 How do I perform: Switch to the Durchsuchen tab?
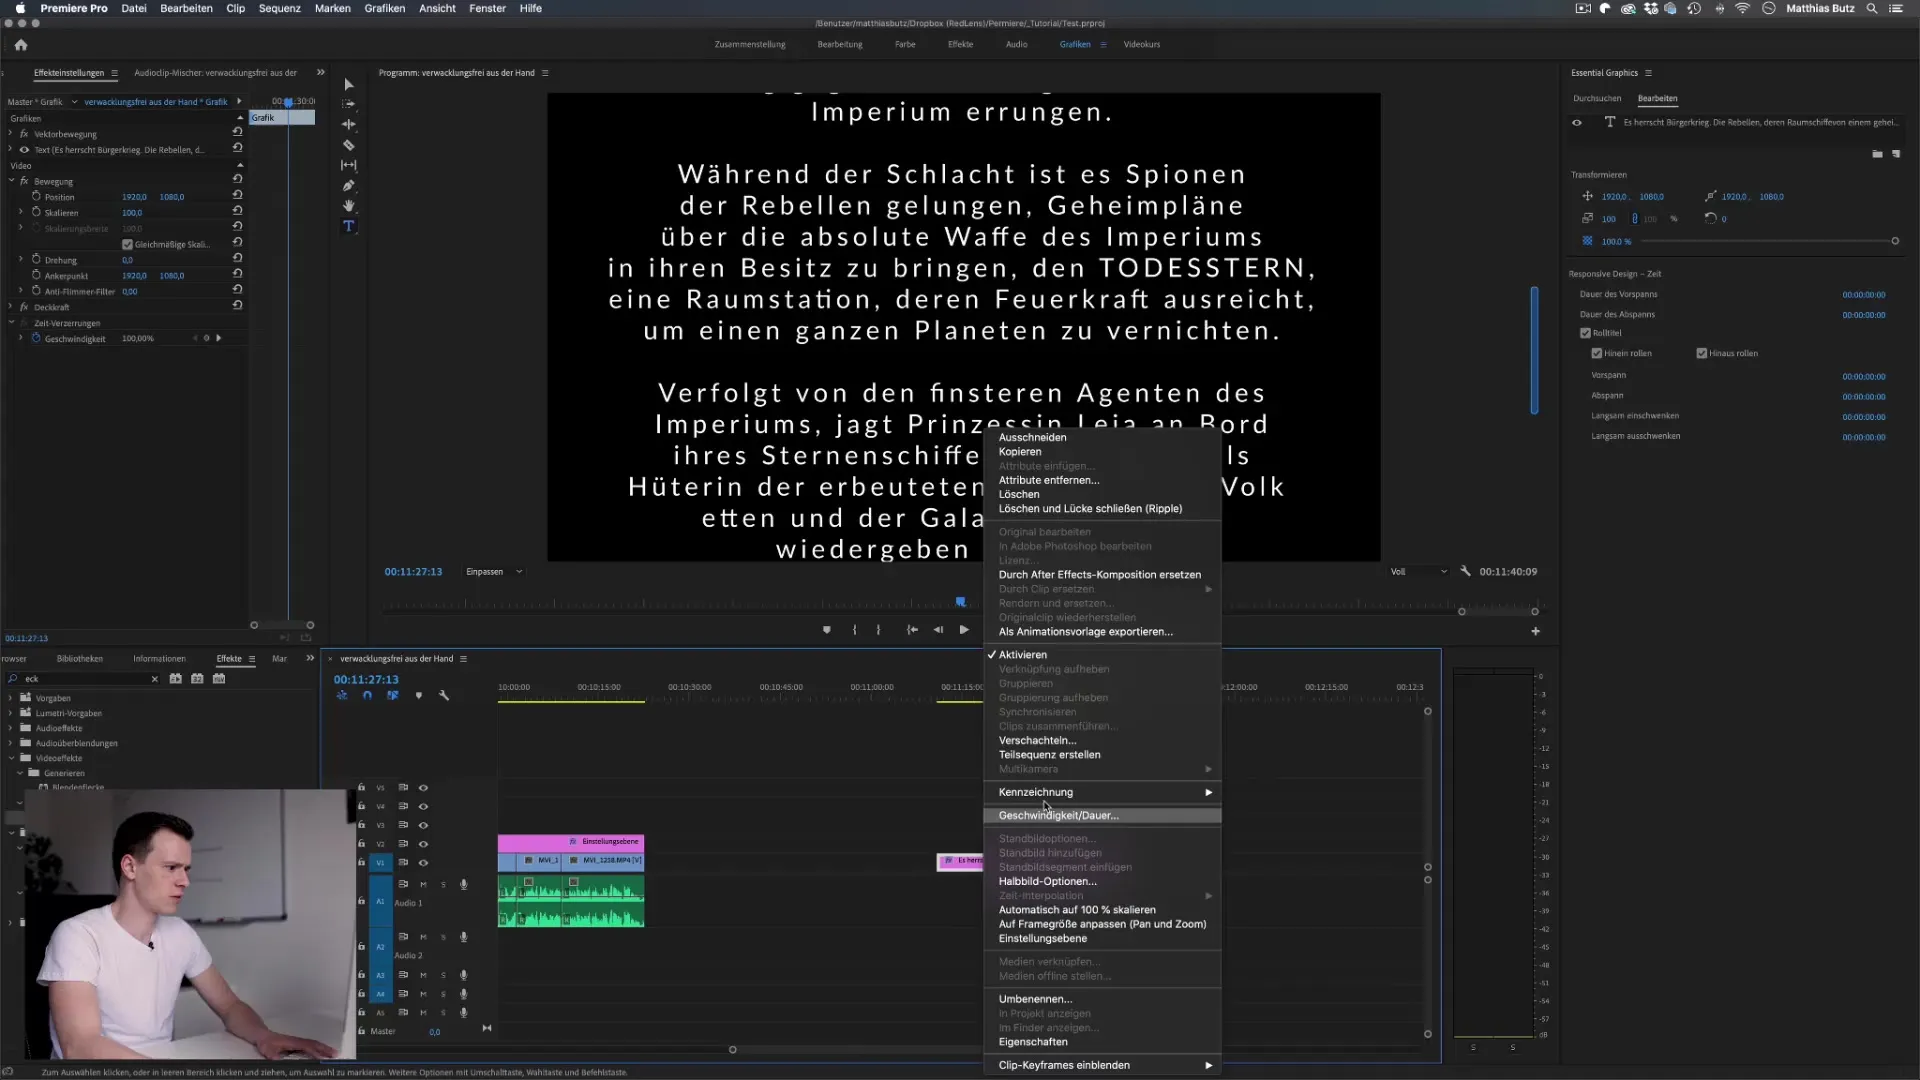(x=1597, y=98)
